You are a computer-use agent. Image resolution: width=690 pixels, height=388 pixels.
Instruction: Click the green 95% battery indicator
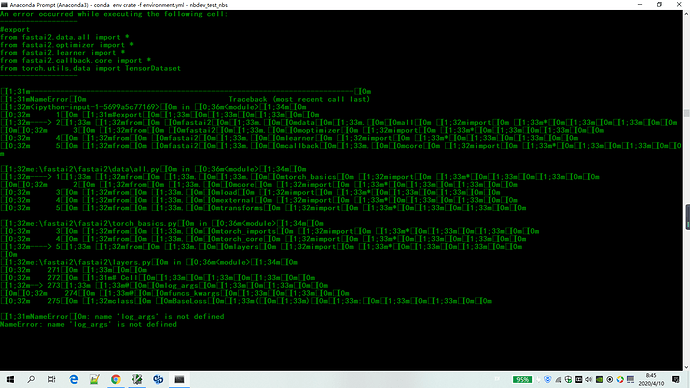point(522,380)
